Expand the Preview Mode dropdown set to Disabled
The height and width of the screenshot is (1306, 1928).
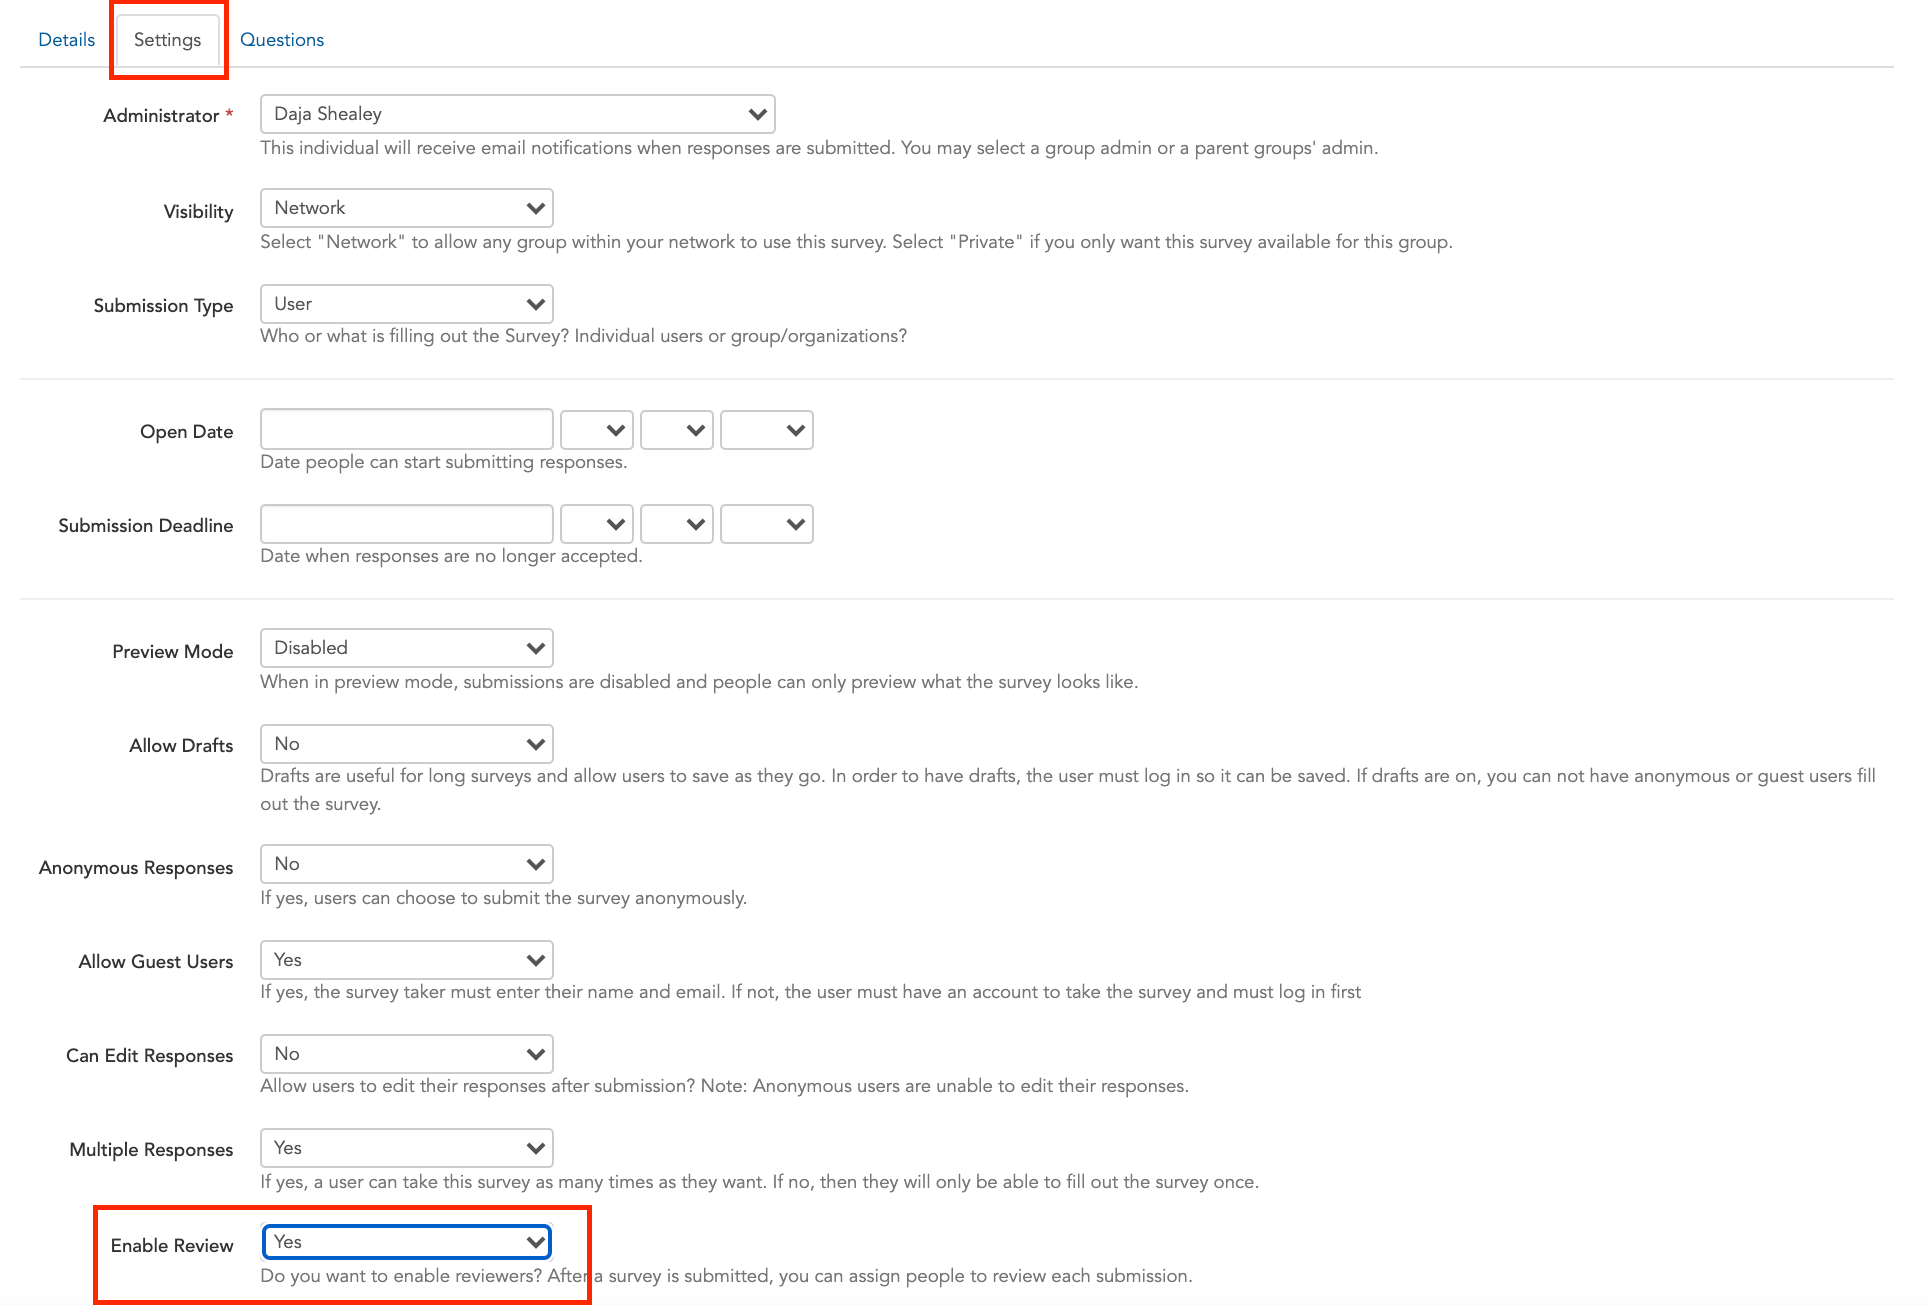pos(406,648)
